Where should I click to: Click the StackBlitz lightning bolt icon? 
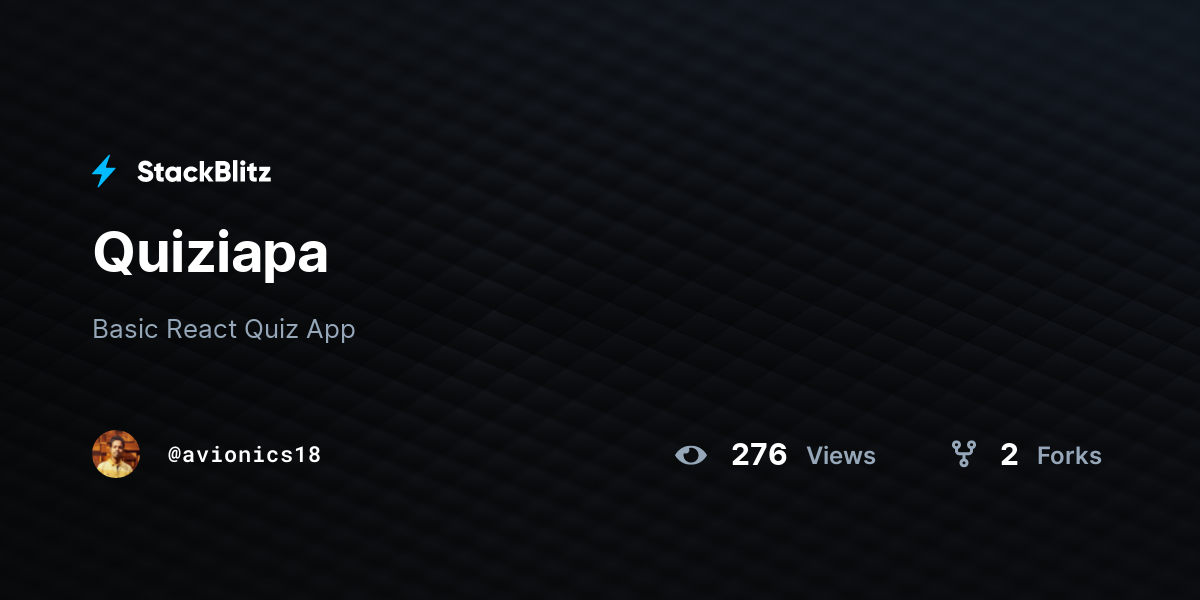104,172
